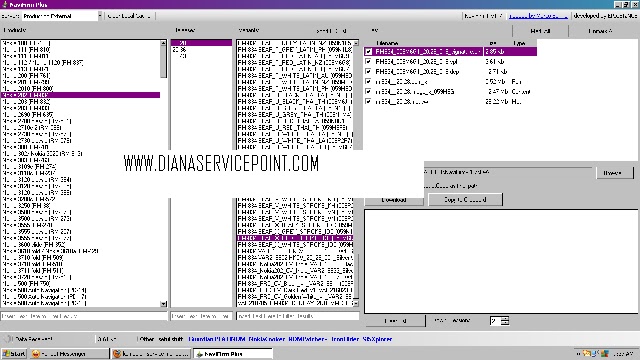Image resolution: width=640 pixels, height=360 pixels.
Task: Open the blue homepage link in top bar
Action: [538, 16]
